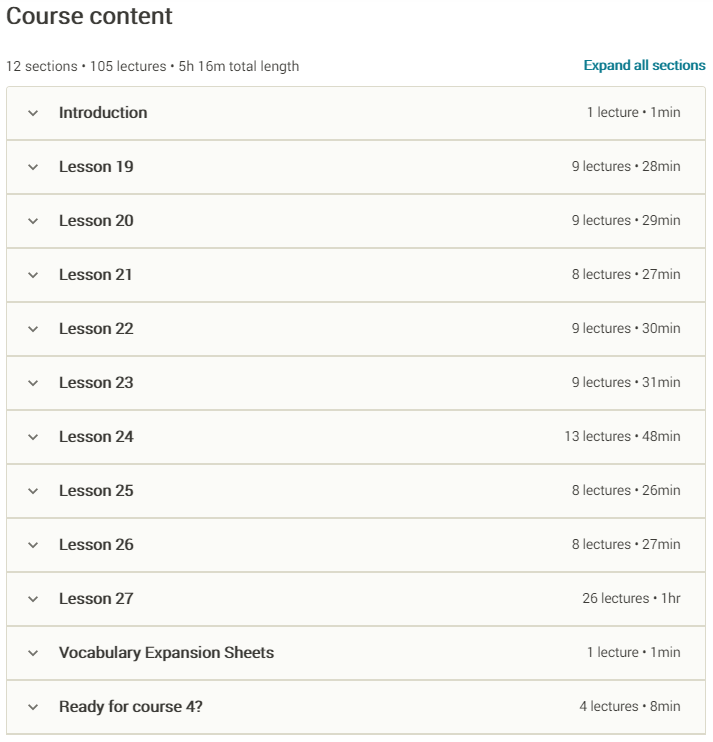This screenshot has height=742, width=713.
Task: Expand Vocabulary Expansion Sheets chevron
Action: 33,653
